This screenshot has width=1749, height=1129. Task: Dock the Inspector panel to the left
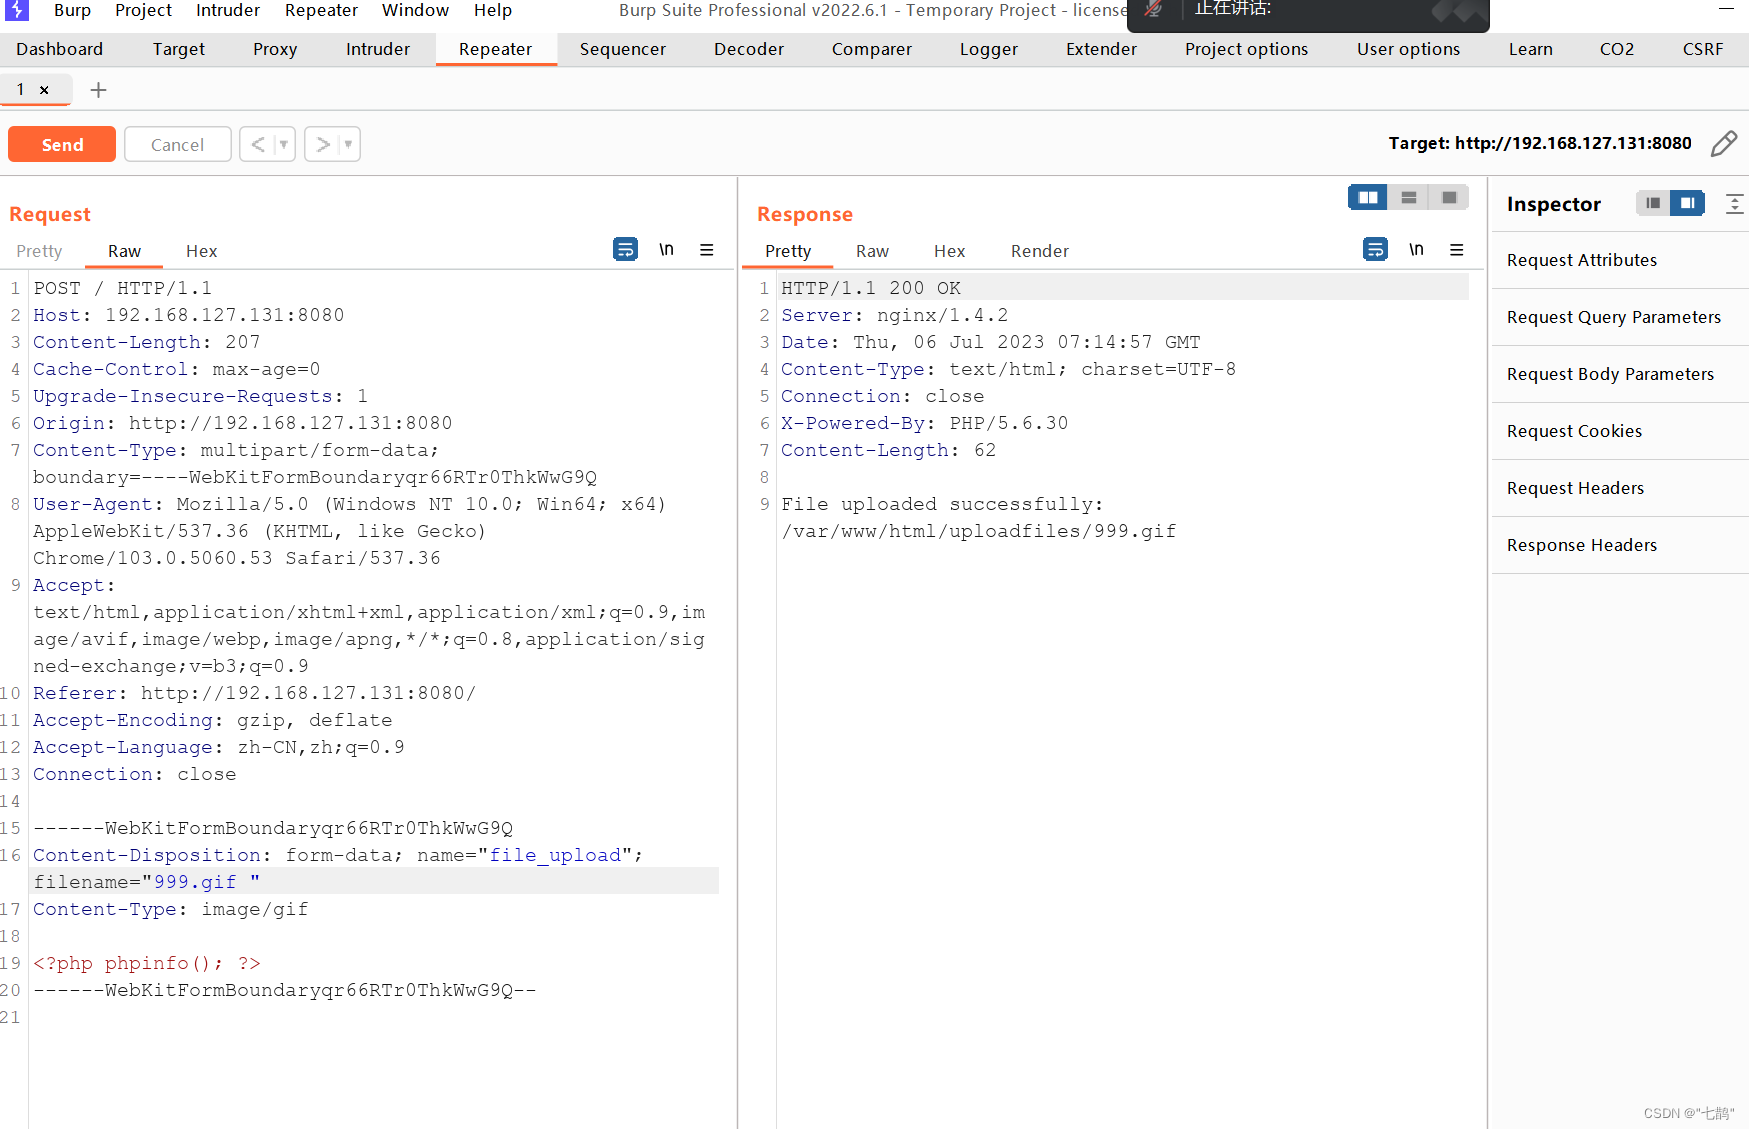click(x=1653, y=203)
